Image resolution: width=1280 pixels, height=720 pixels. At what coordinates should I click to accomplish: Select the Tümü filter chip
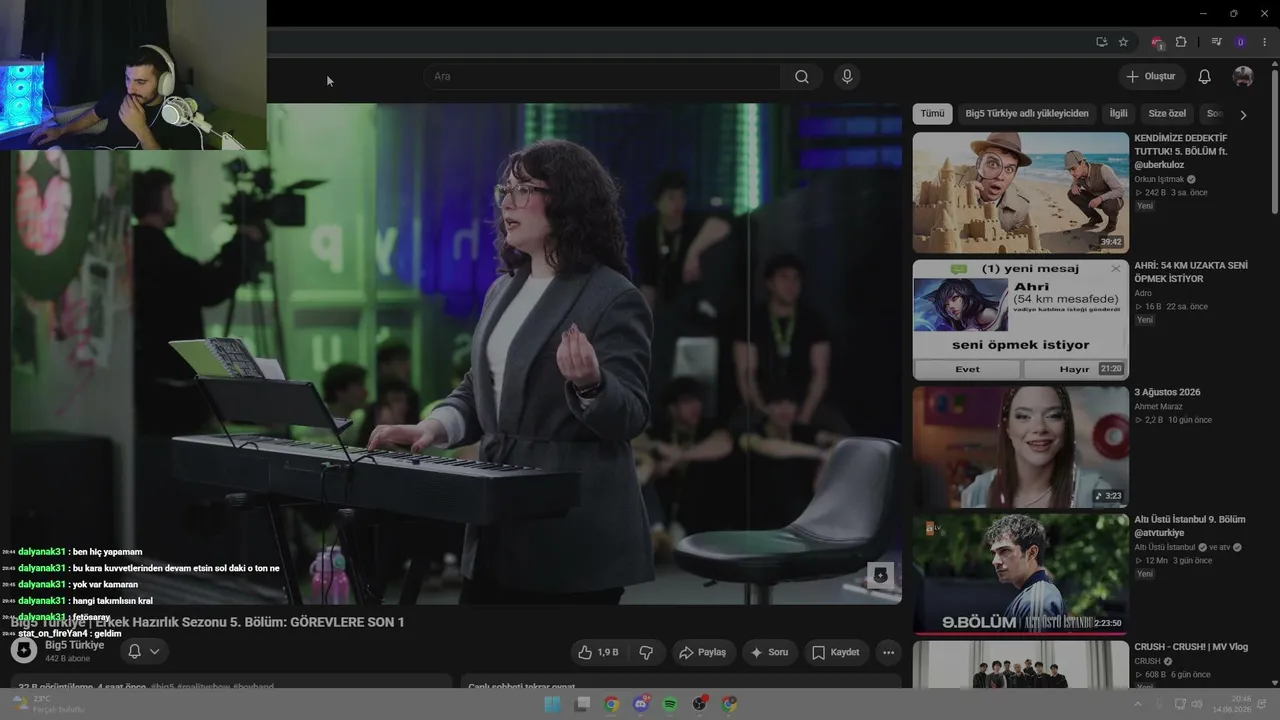932,114
